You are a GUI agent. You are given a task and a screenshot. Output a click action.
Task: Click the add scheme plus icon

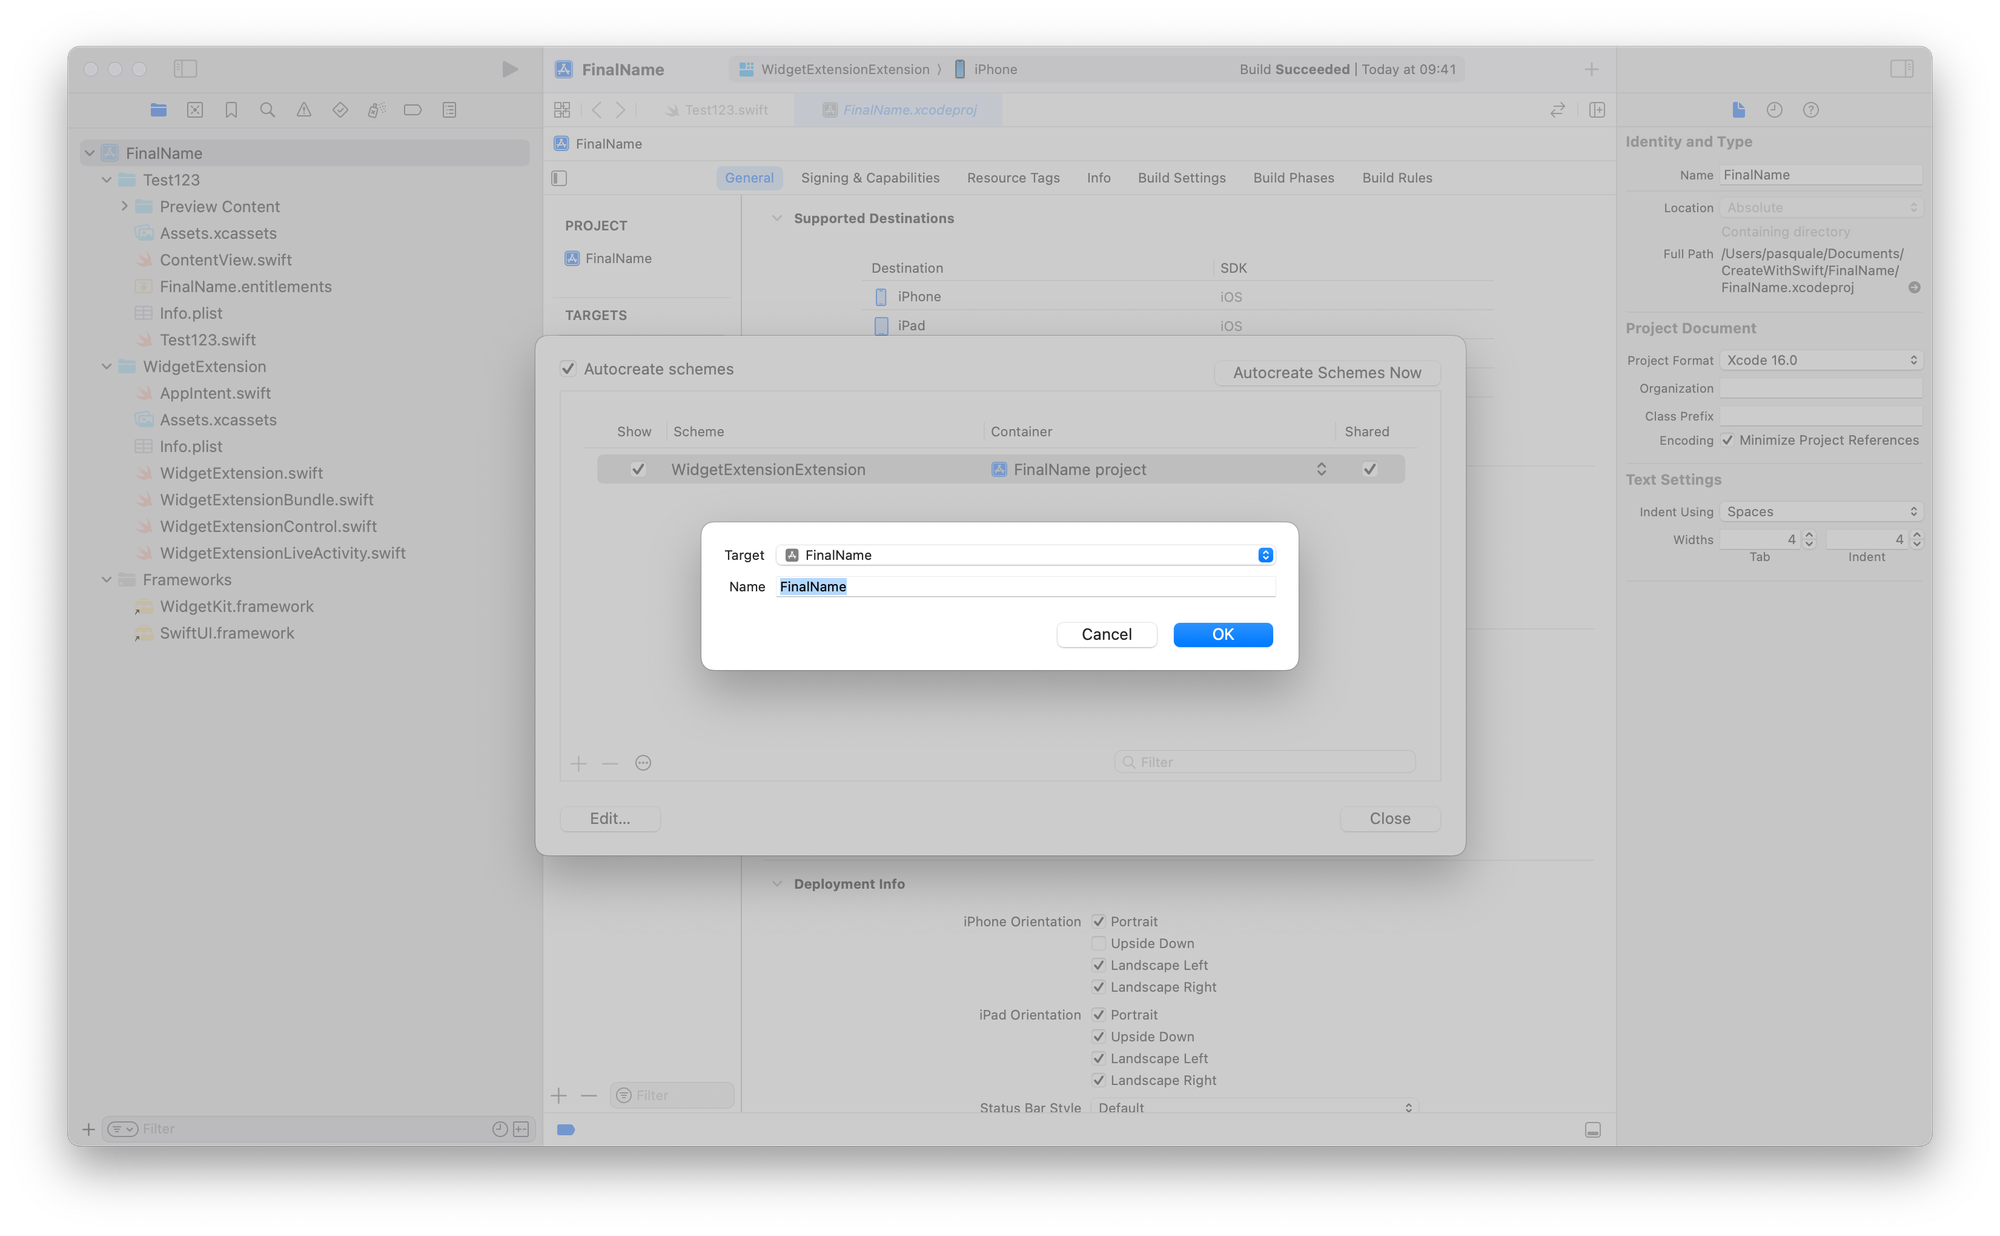[x=578, y=763]
